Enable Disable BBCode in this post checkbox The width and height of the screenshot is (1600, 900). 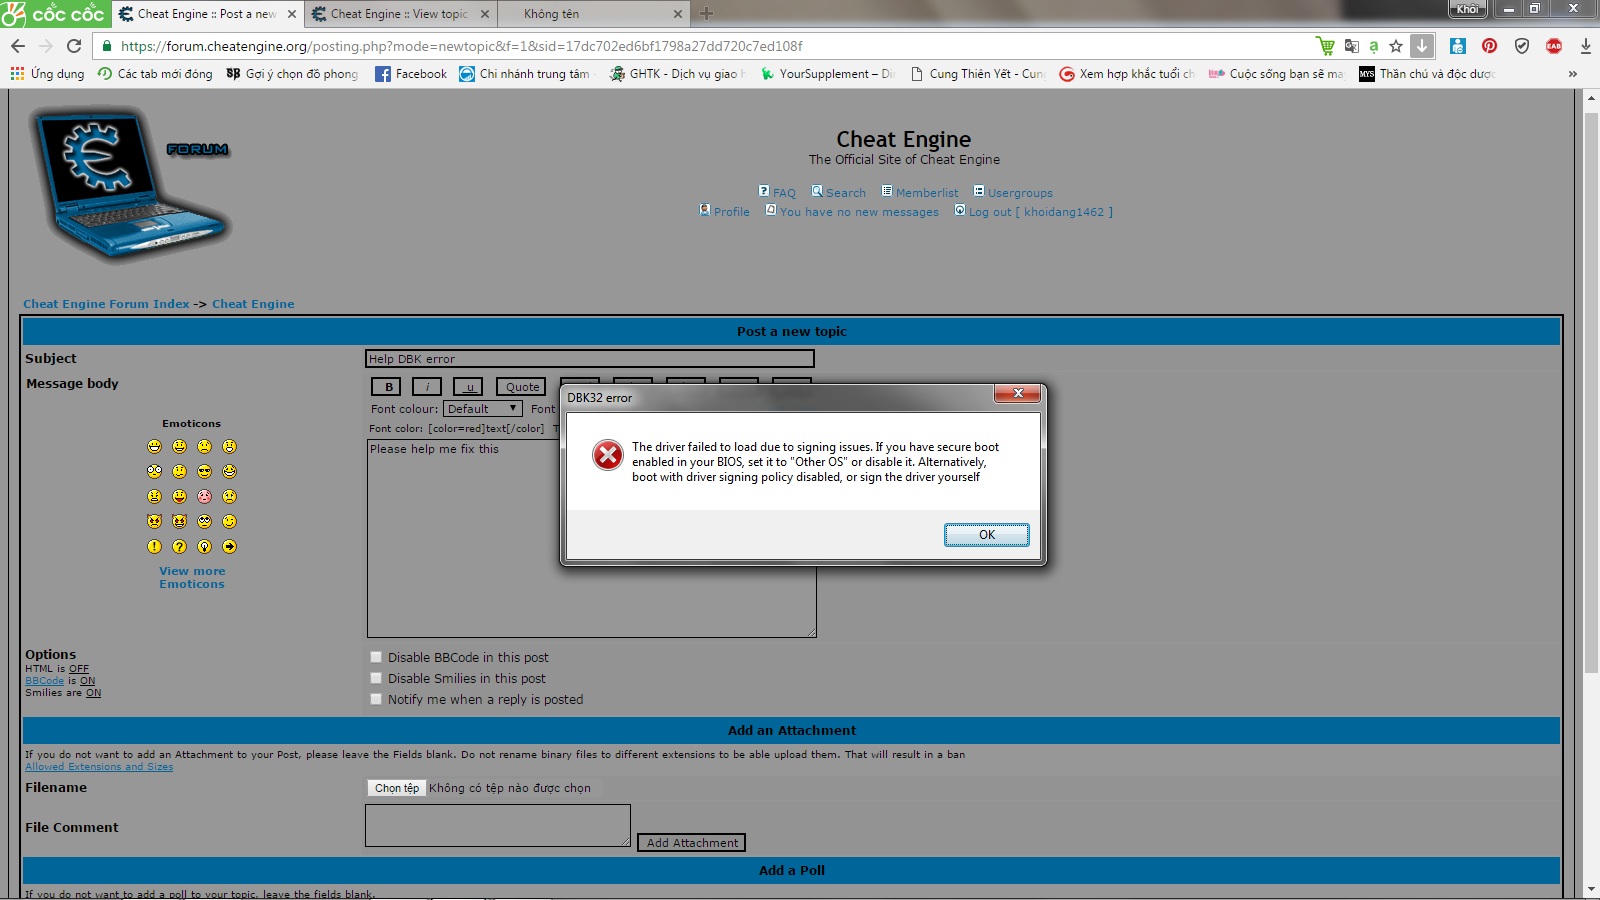point(376,657)
